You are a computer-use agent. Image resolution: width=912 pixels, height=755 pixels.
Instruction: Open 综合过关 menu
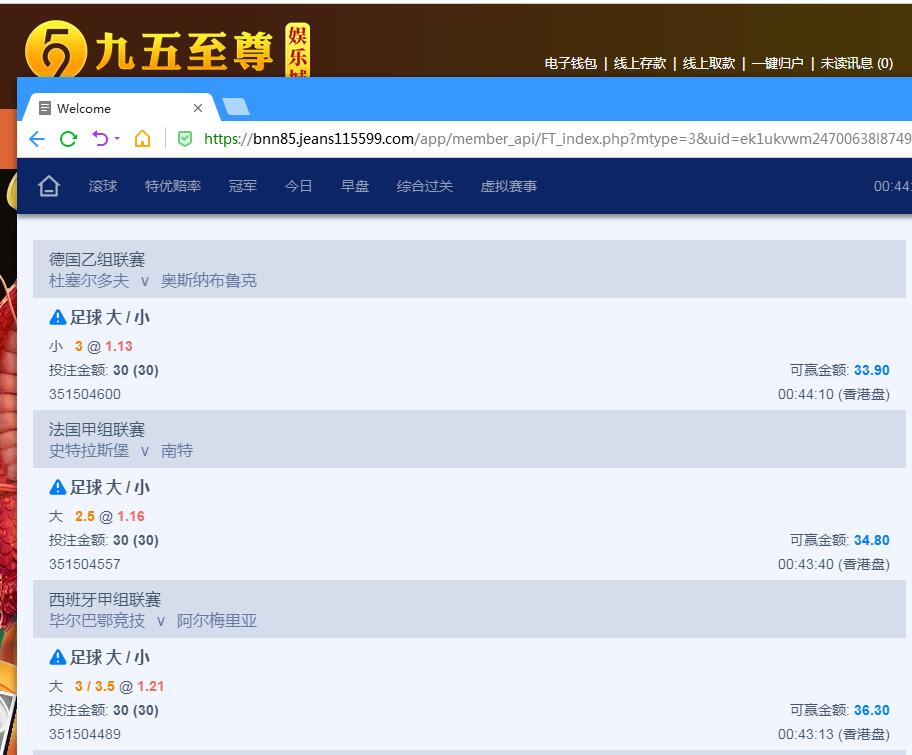(x=425, y=186)
